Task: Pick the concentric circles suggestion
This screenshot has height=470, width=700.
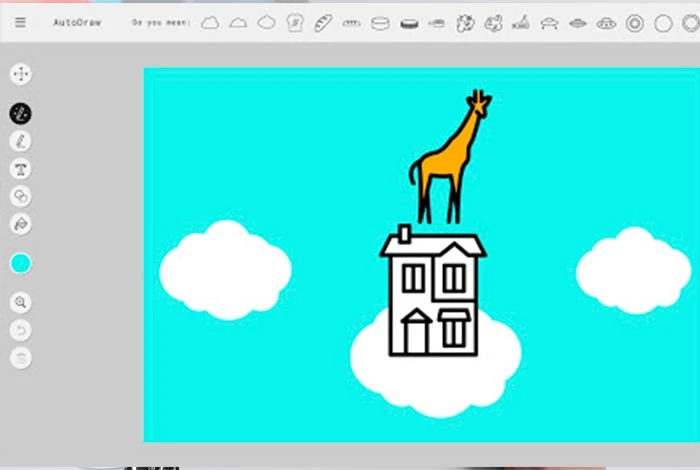Action: tap(634, 22)
